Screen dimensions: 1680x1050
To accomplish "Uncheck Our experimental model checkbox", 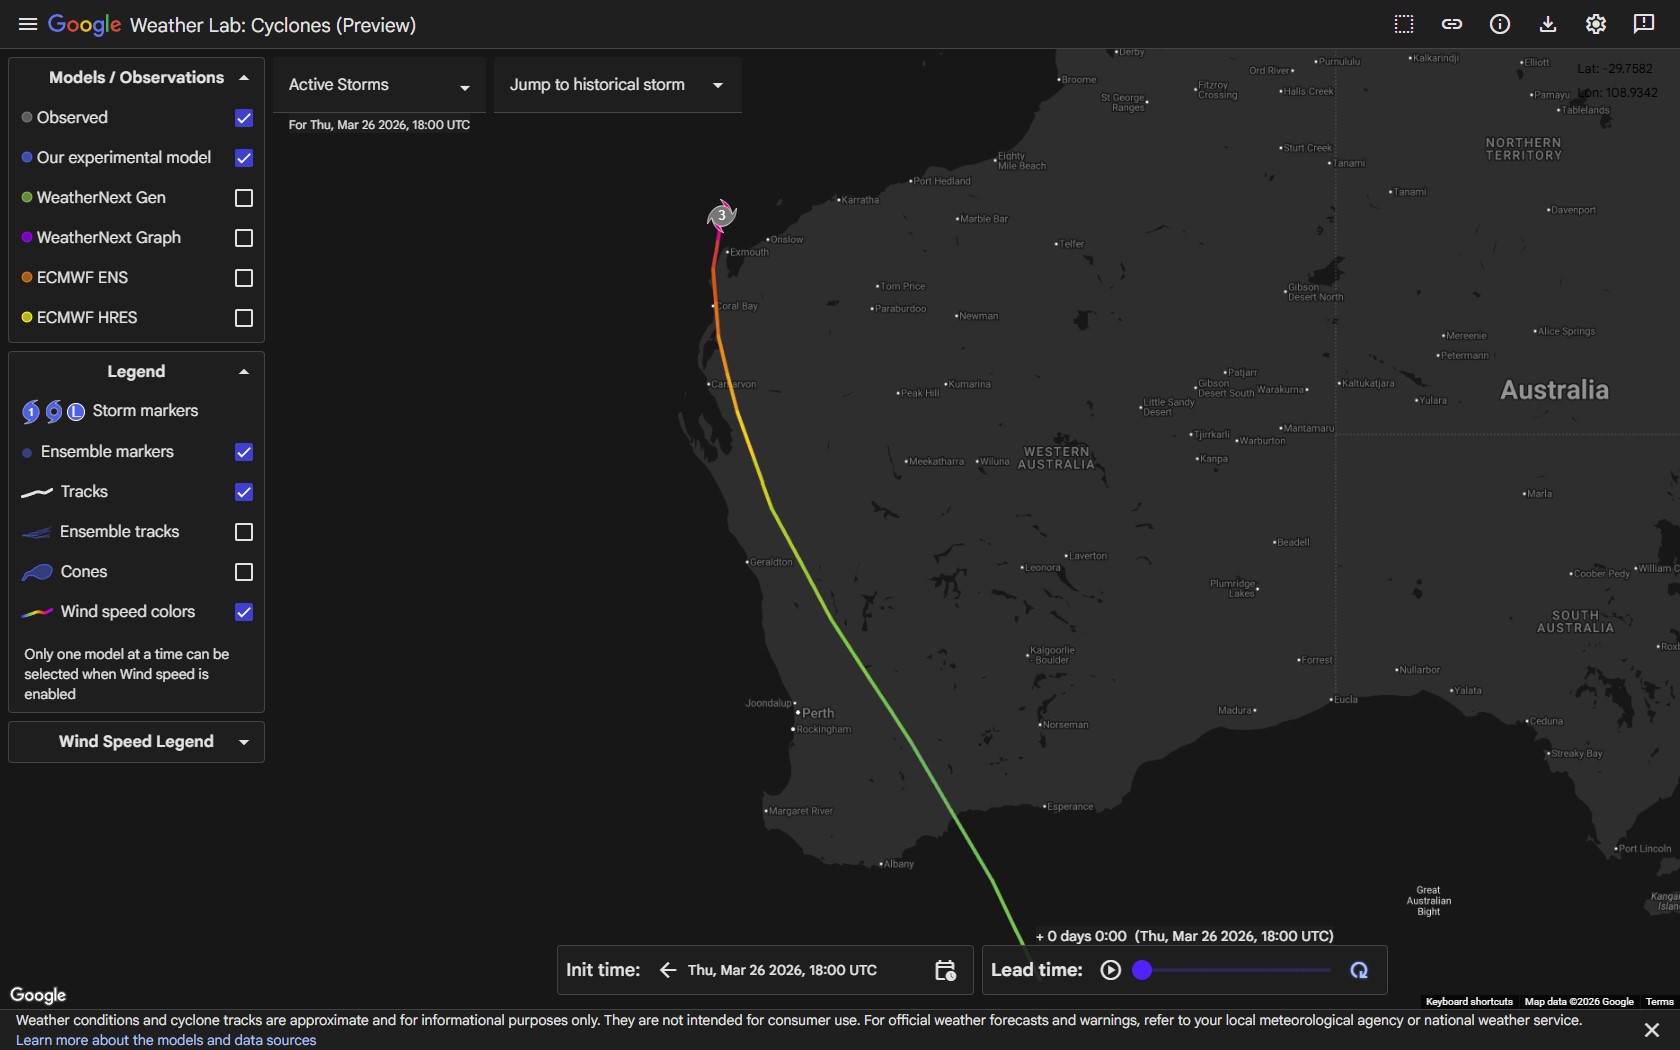I will [x=244, y=158].
